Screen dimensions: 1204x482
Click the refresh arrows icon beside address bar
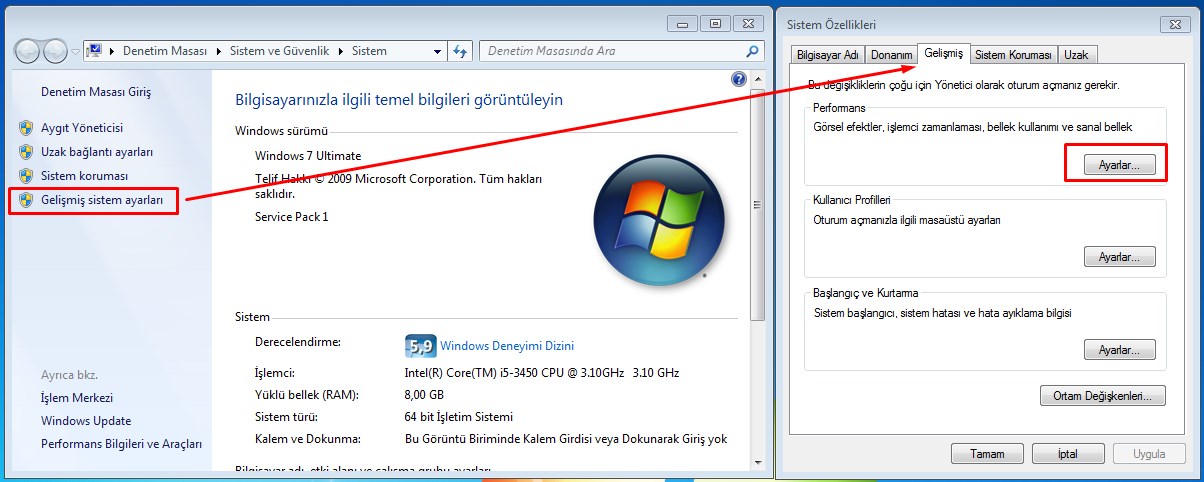[460, 51]
